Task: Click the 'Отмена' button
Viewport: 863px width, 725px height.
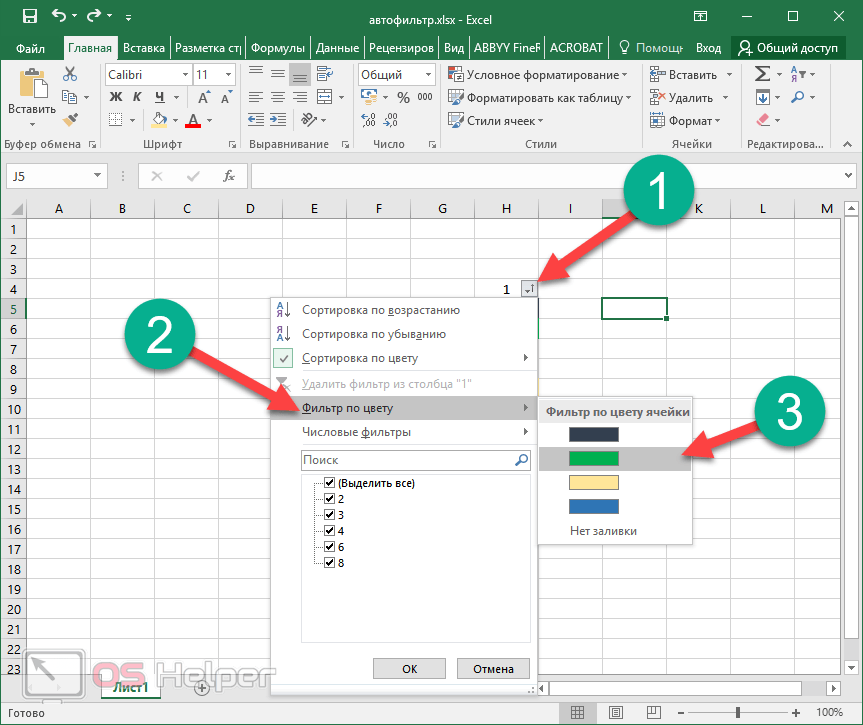Action: click(492, 669)
